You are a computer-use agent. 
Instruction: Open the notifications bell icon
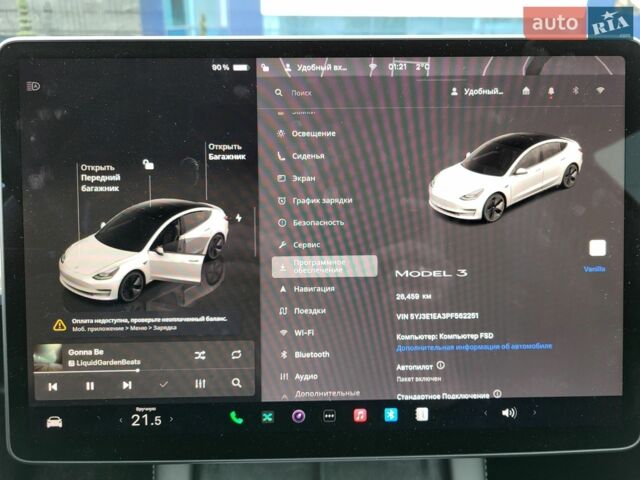(551, 91)
